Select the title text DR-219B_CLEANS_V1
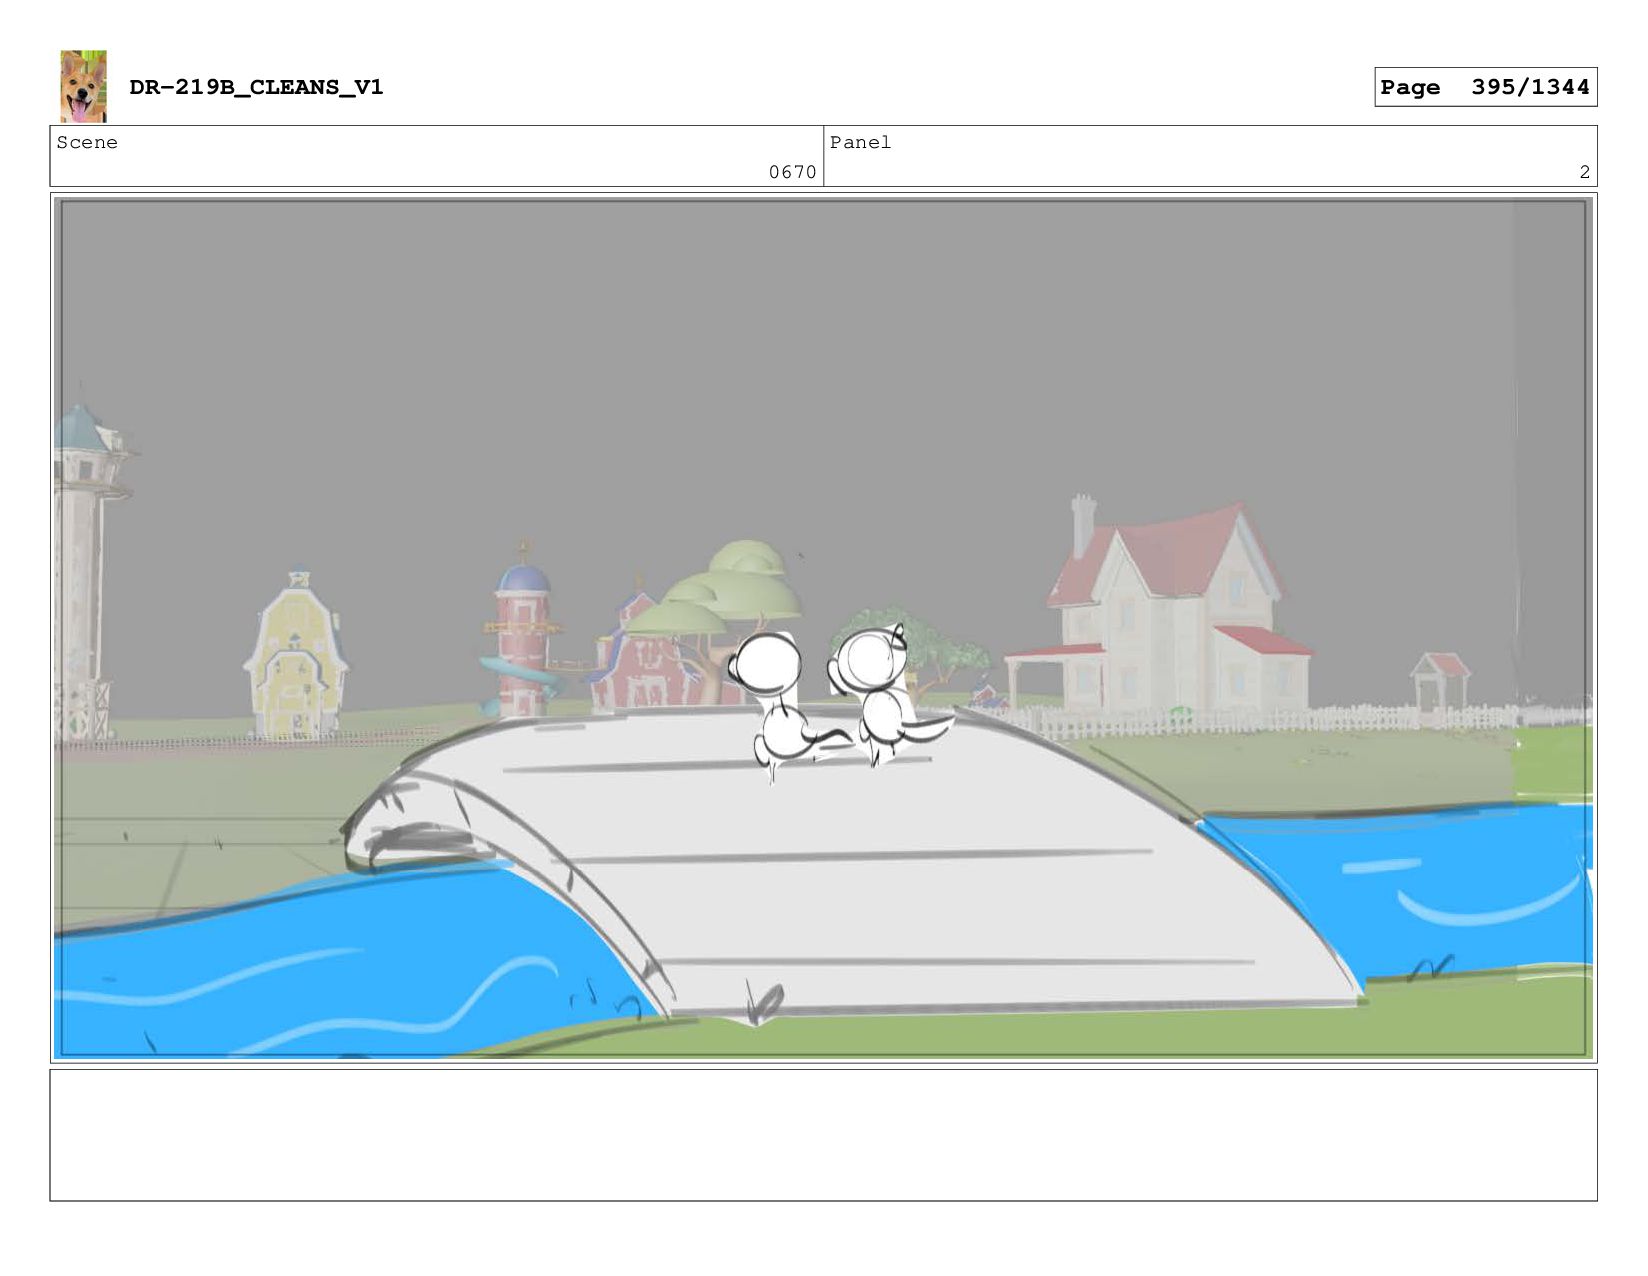1648x1276 pixels. pos(256,87)
